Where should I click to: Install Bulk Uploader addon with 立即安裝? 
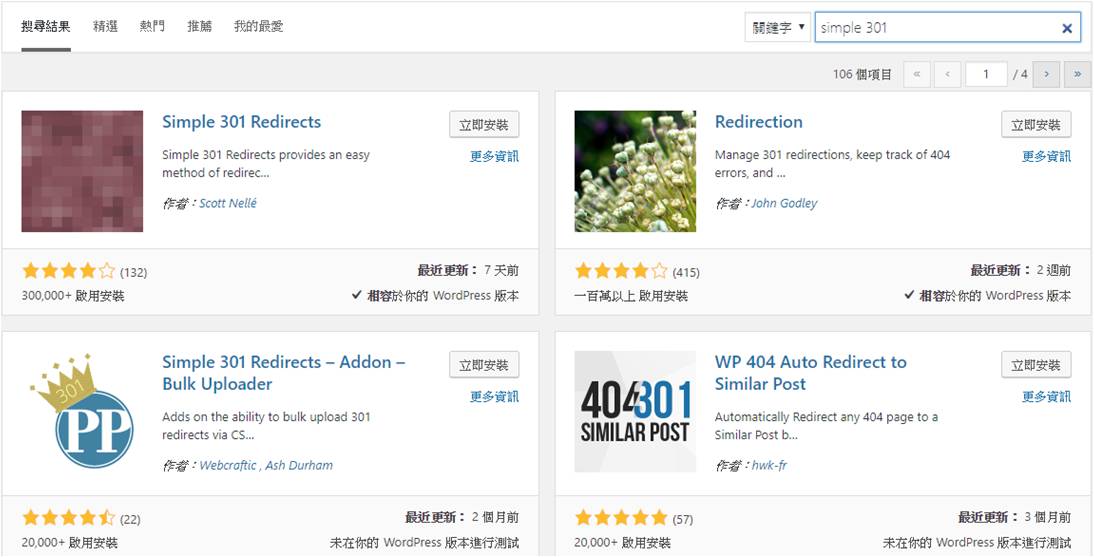tap(484, 365)
